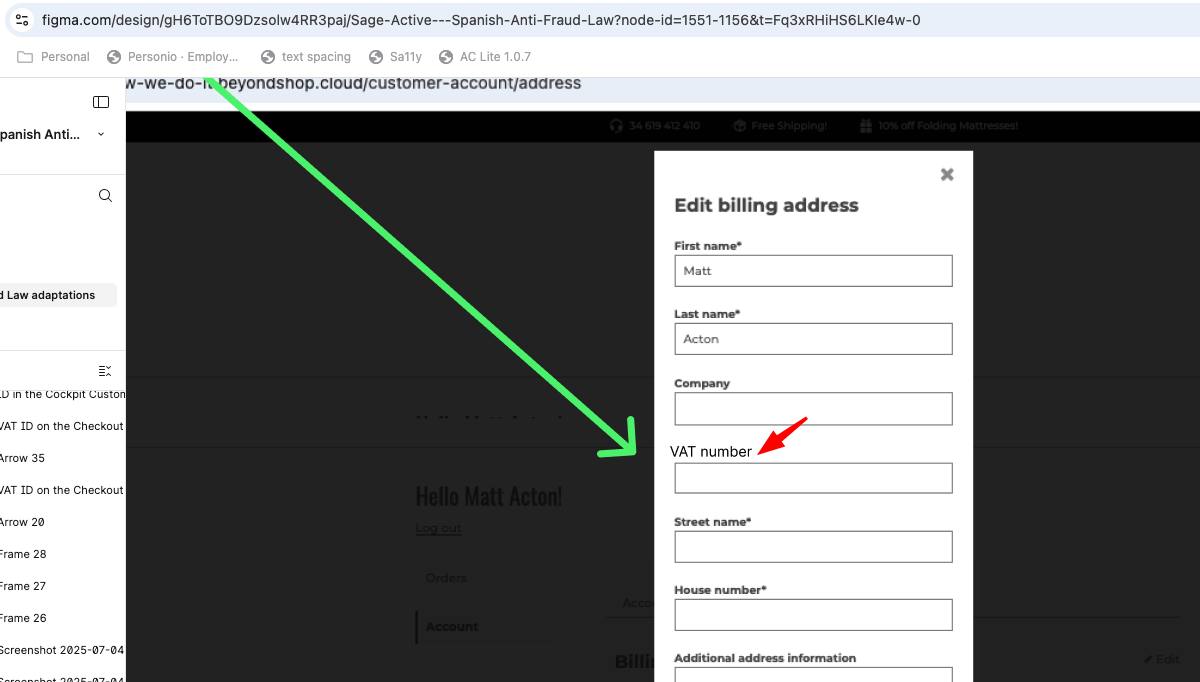The width and height of the screenshot is (1200, 682).
Task: Select the Law adaptations page
Action: pyautogui.click(x=50, y=295)
